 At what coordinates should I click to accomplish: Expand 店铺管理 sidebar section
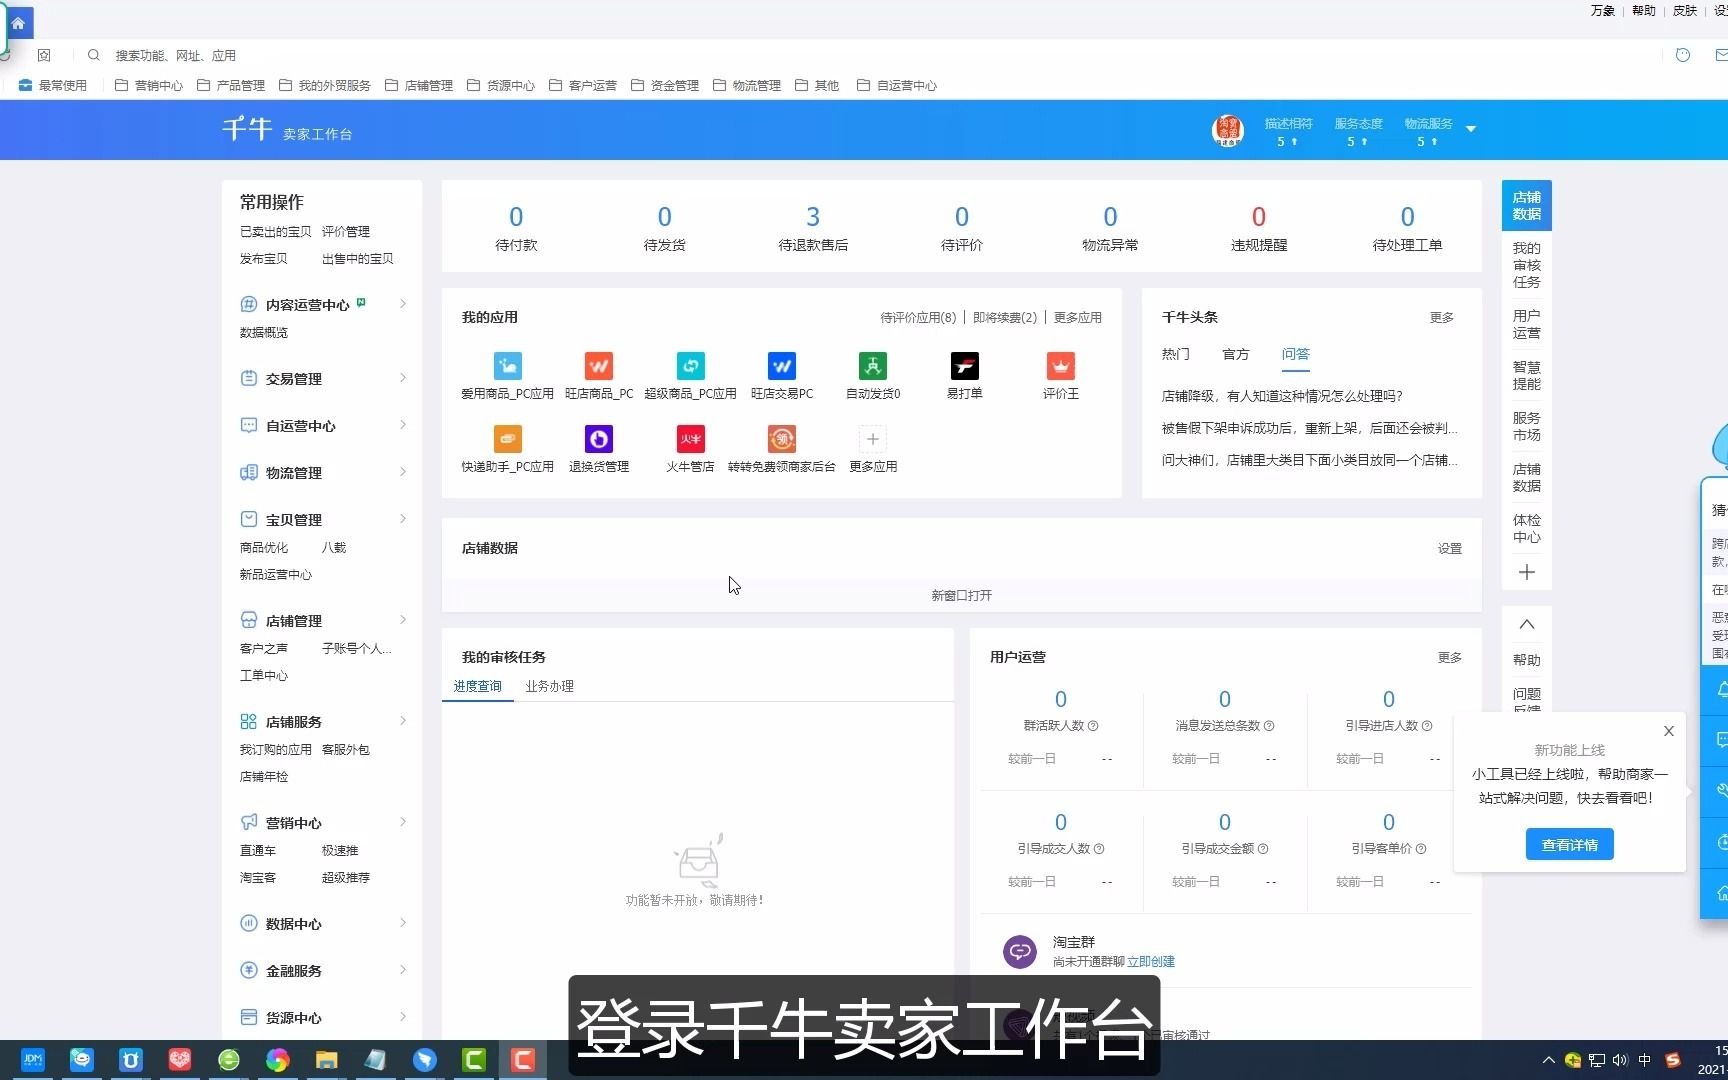pos(403,620)
